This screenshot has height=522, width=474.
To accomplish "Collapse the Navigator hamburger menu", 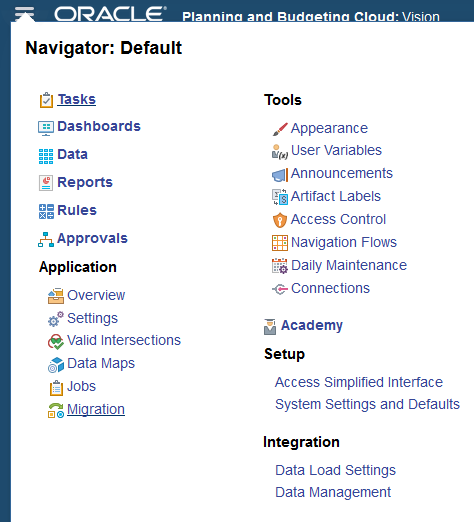I will (x=24, y=14).
